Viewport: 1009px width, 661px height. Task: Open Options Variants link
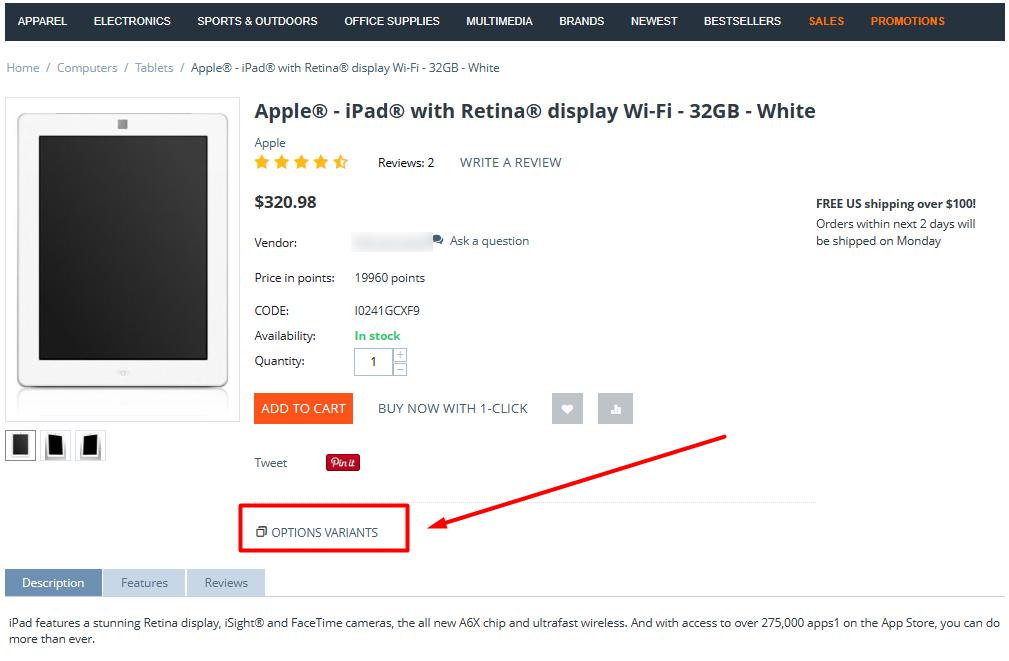pos(317,532)
